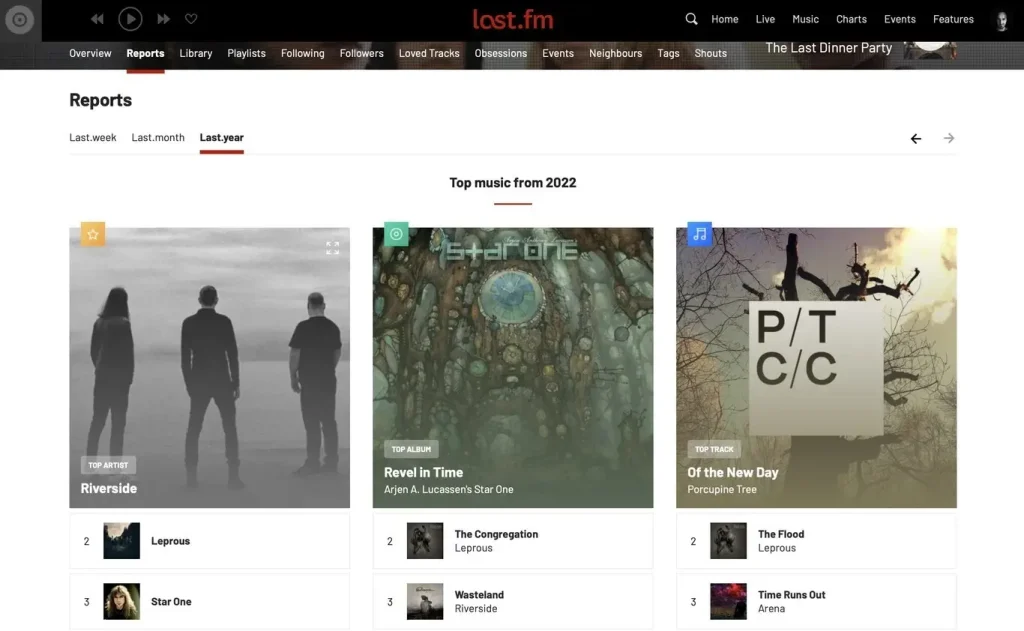Skip to the next track
Image resolution: width=1024 pixels, height=631 pixels.
(164, 18)
